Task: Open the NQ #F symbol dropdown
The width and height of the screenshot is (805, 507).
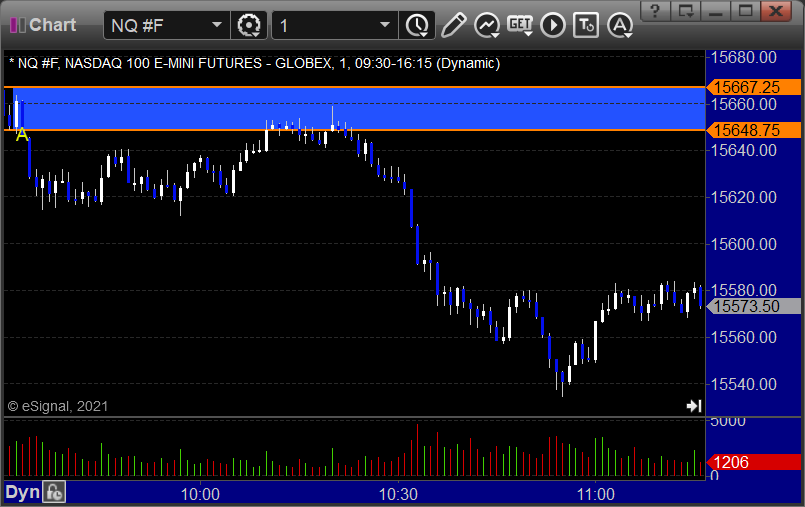Action: point(217,25)
